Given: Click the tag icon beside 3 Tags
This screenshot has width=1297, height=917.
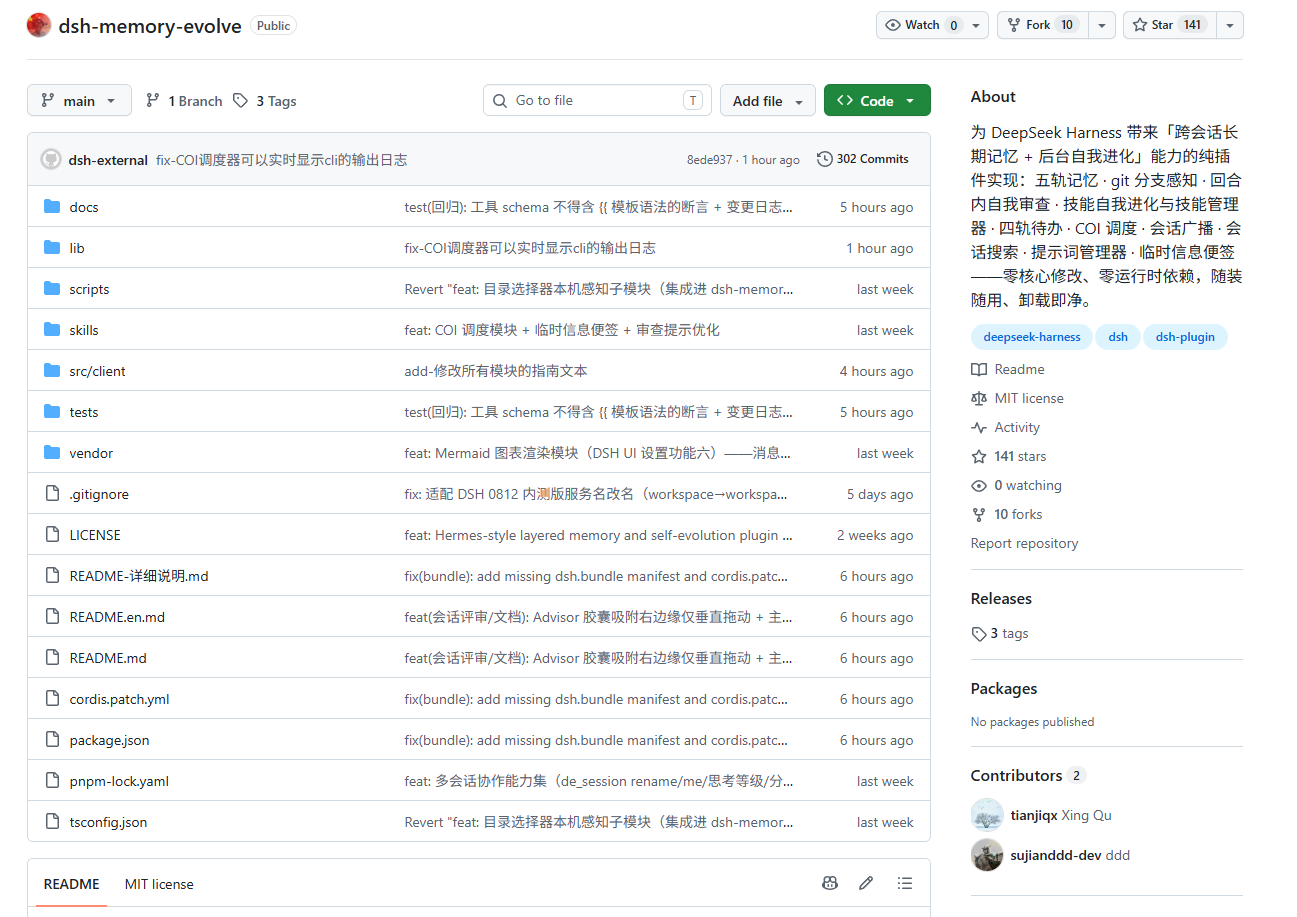Looking at the screenshot, I should (240, 101).
